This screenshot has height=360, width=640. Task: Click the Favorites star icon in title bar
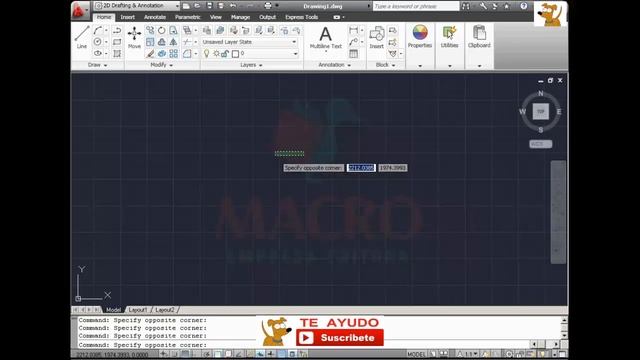tap(507, 6)
